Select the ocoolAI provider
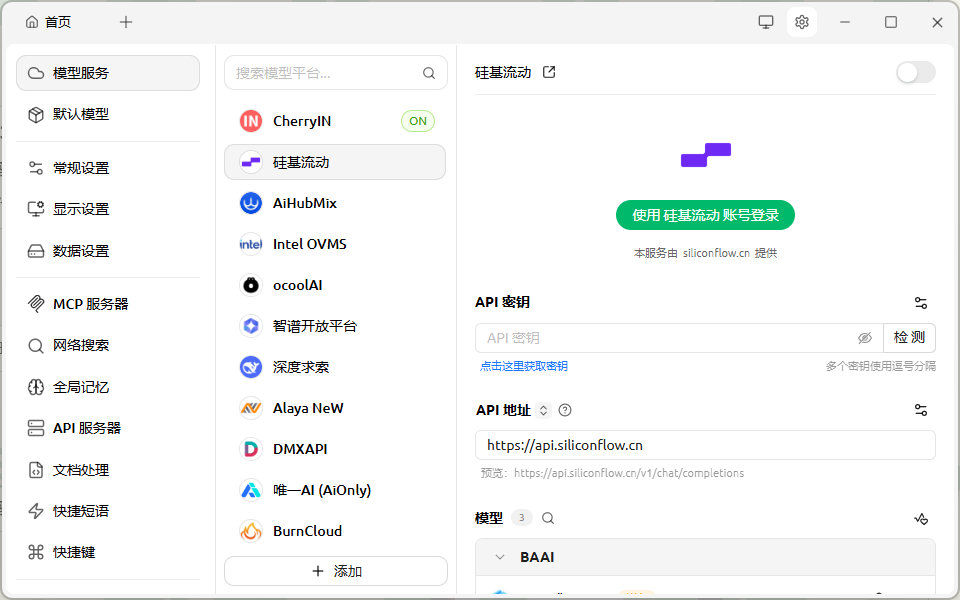The image size is (960, 600). pos(335,285)
